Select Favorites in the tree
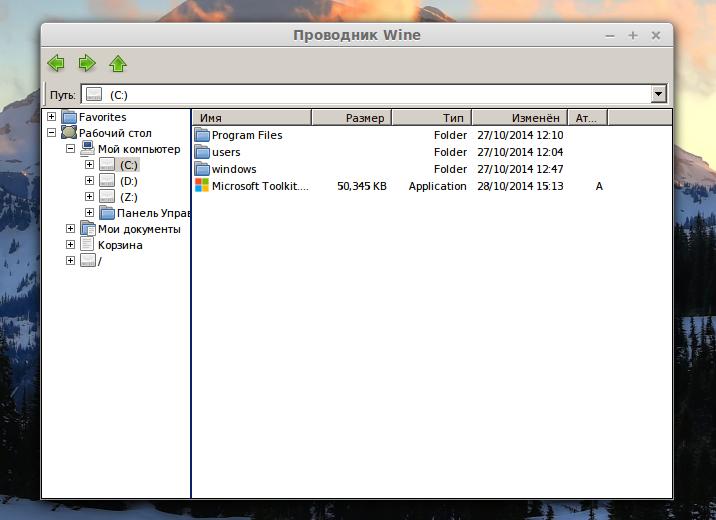Image resolution: width=716 pixels, height=520 pixels. coord(103,117)
